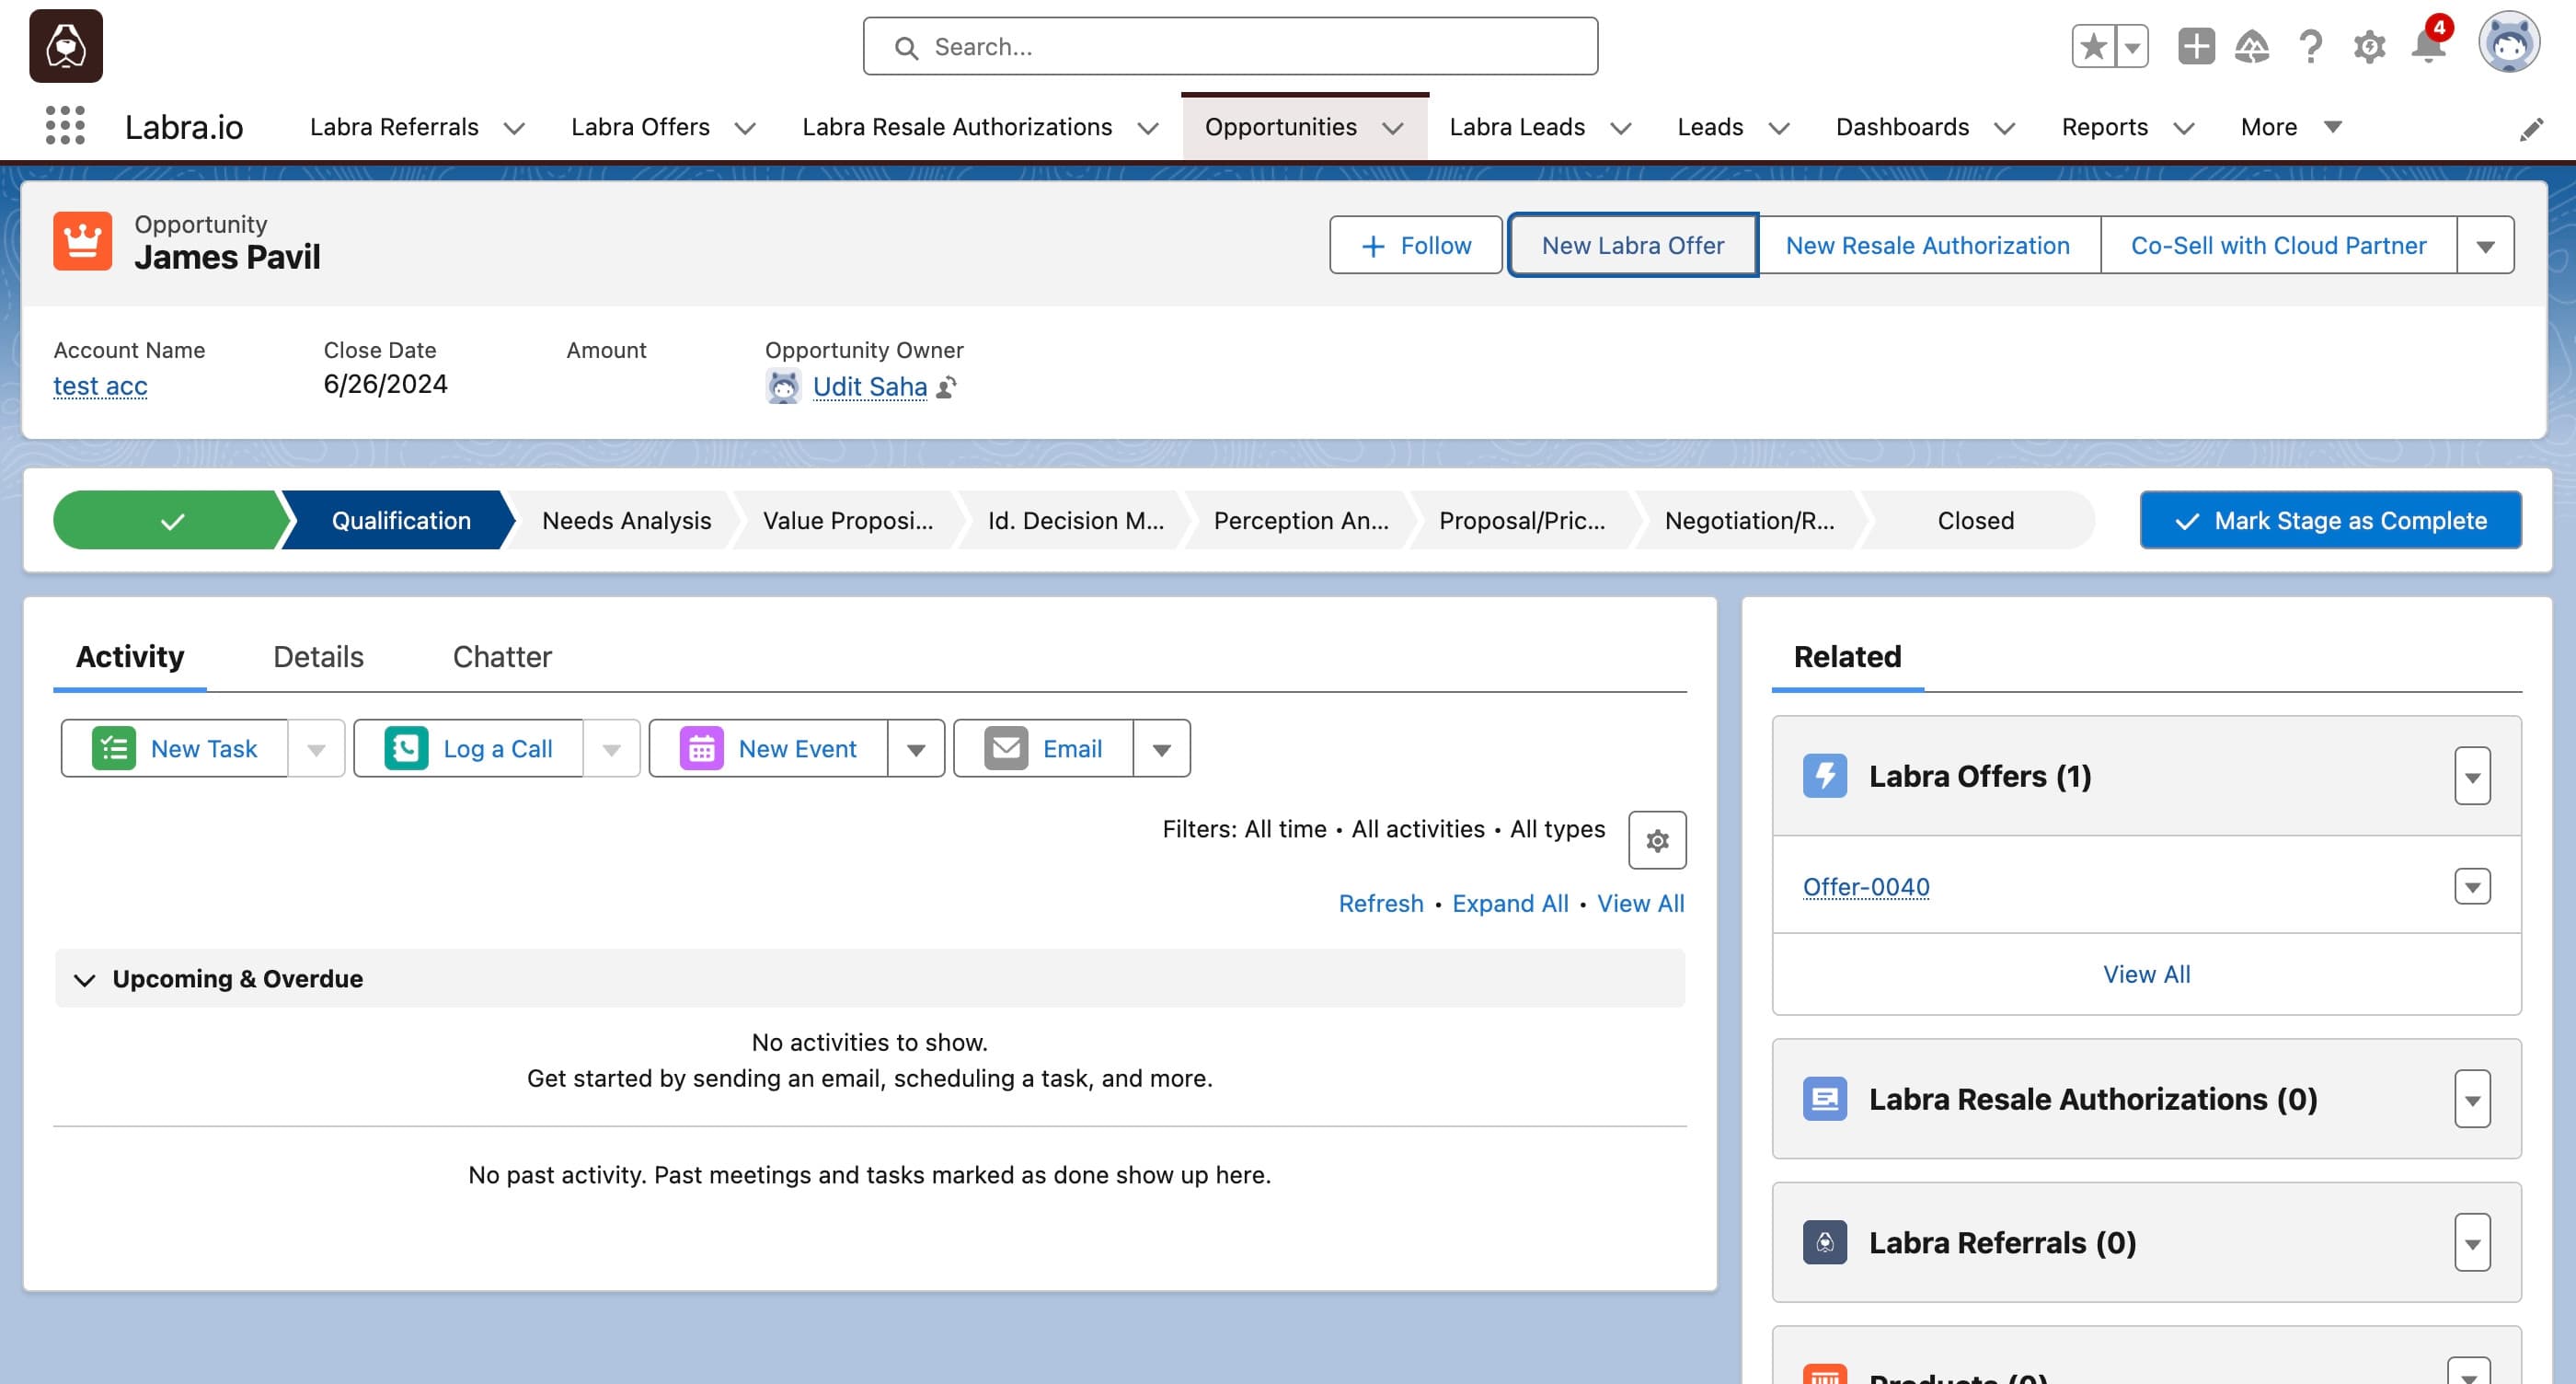The image size is (2576, 1384).
Task: Open the notifications bell
Action: [x=2428, y=46]
